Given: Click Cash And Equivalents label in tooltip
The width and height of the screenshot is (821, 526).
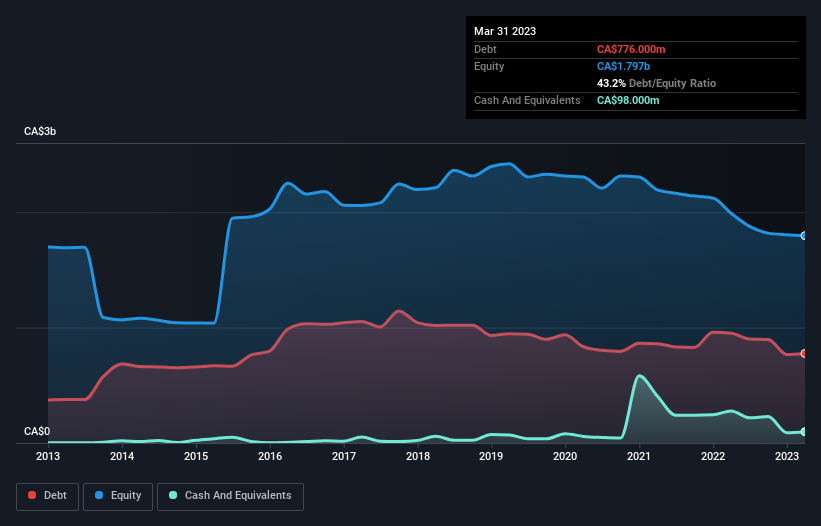Looking at the screenshot, I should point(527,100).
